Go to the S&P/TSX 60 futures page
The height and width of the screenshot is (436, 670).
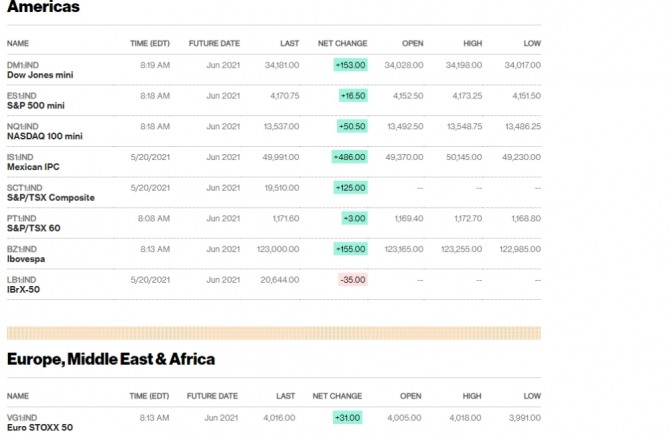[x=34, y=228]
